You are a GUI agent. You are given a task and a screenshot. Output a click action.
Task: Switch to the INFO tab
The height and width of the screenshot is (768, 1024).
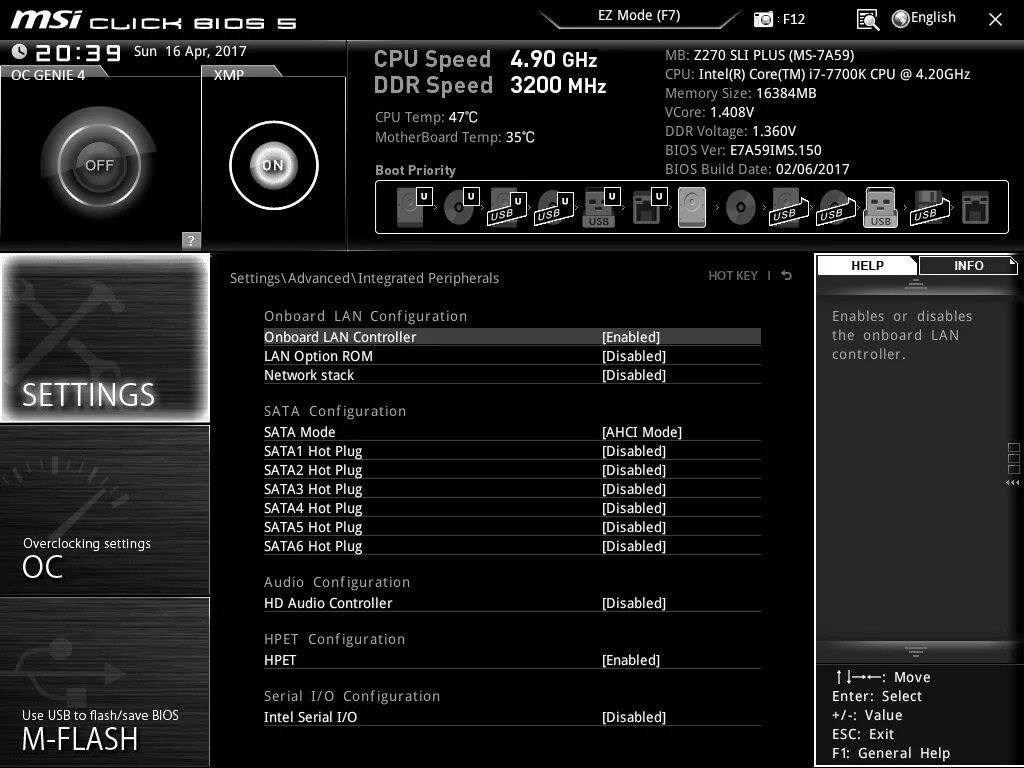pyautogui.click(x=968, y=265)
